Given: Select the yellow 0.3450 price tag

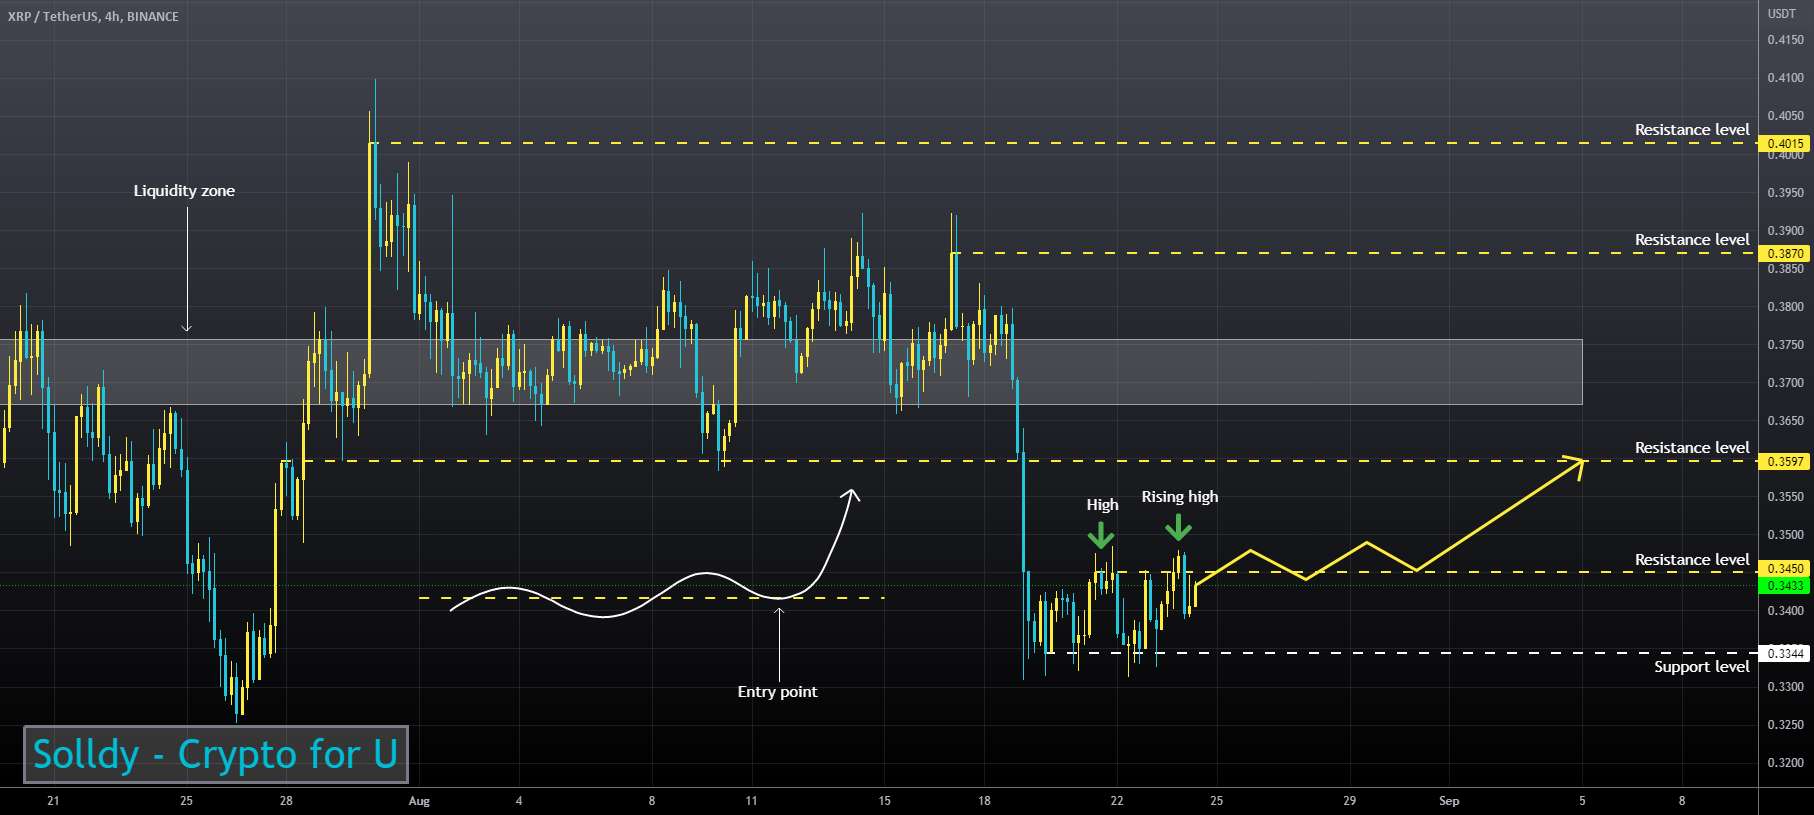Looking at the screenshot, I should click(x=1785, y=569).
